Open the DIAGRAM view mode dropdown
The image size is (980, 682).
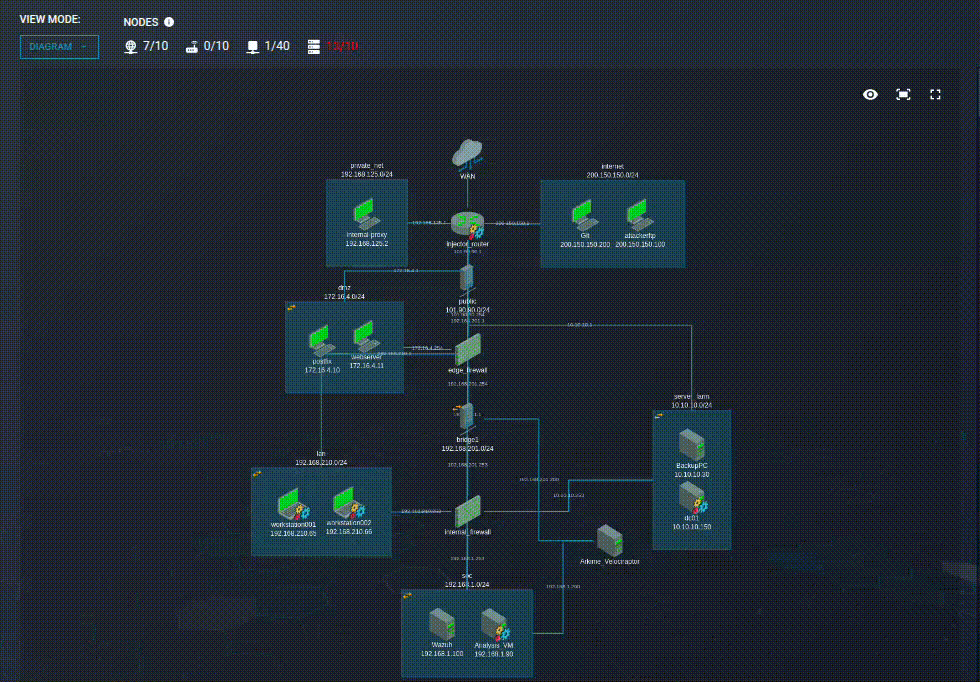59,47
